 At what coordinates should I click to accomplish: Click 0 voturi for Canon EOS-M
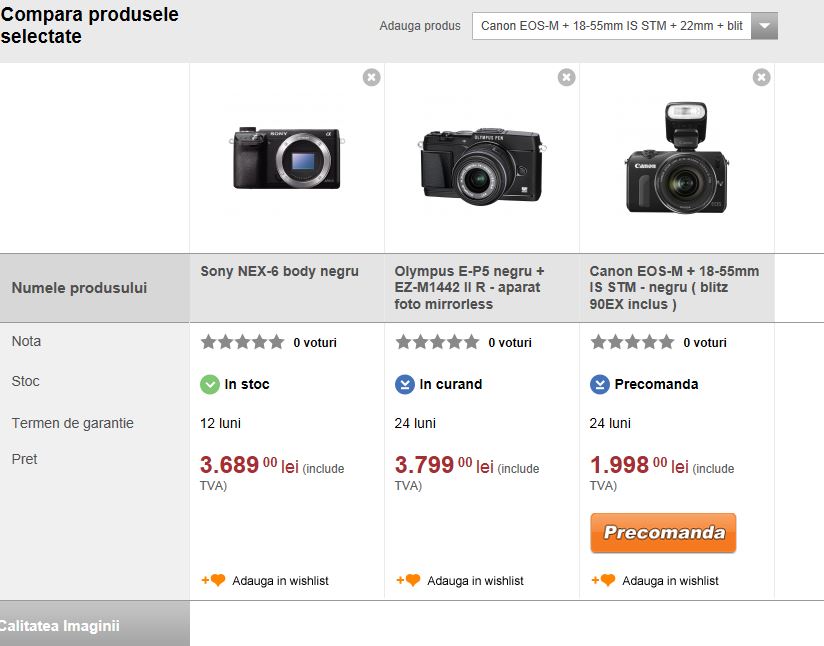click(705, 343)
